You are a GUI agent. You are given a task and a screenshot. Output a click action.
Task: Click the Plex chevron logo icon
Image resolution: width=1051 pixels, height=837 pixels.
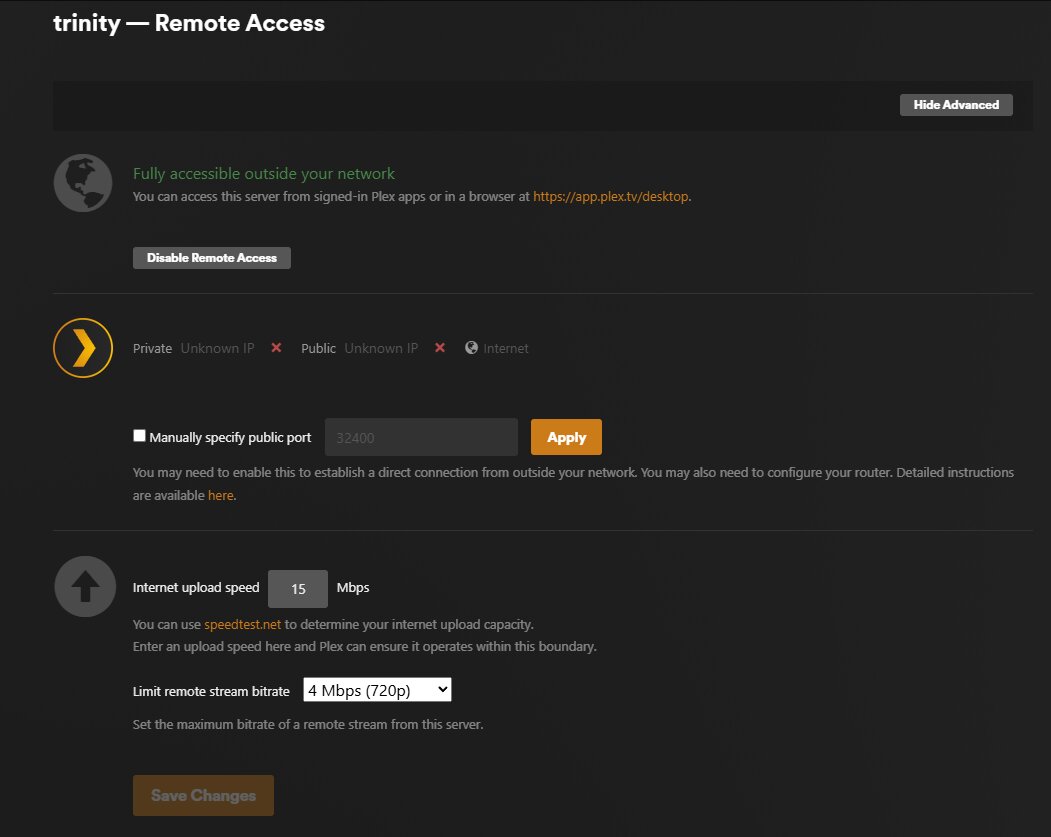click(x=83, y=348)
